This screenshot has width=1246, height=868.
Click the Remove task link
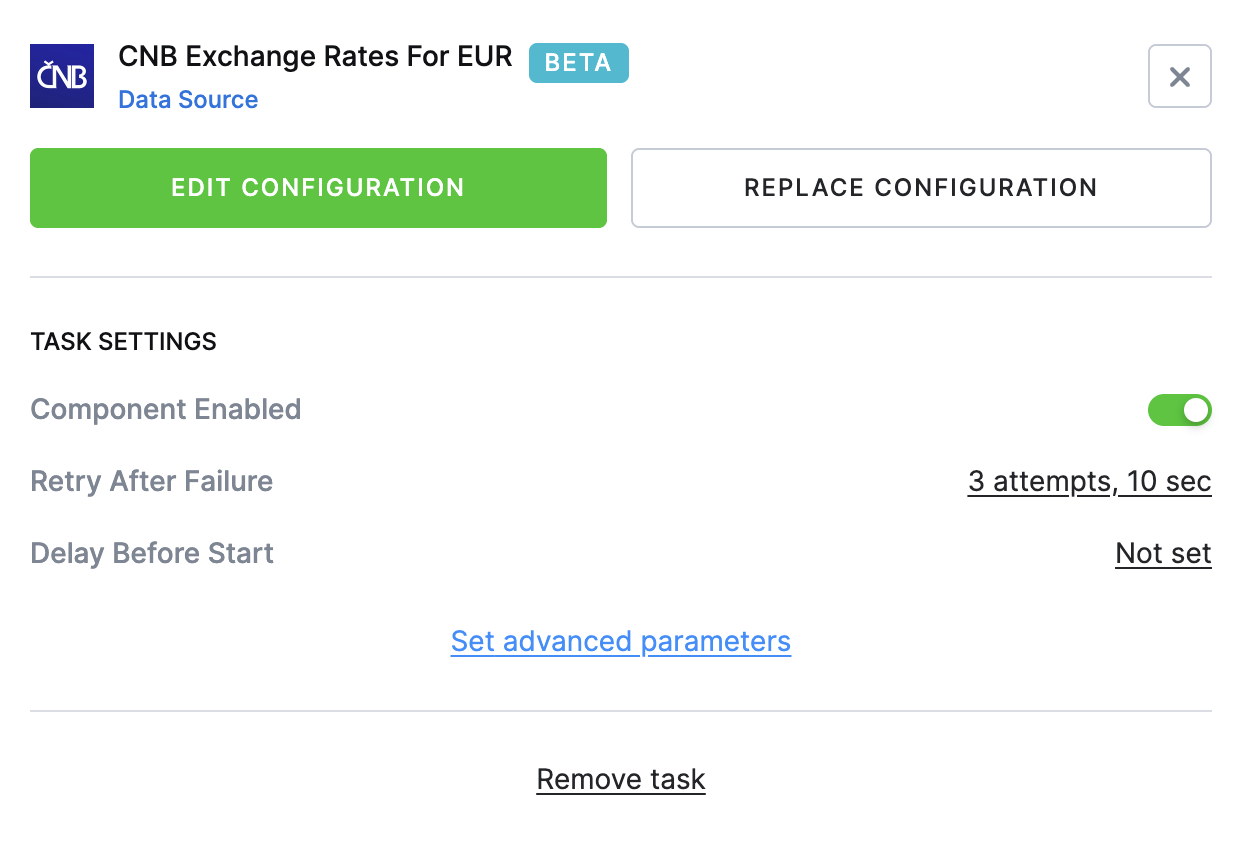[621, 779]
